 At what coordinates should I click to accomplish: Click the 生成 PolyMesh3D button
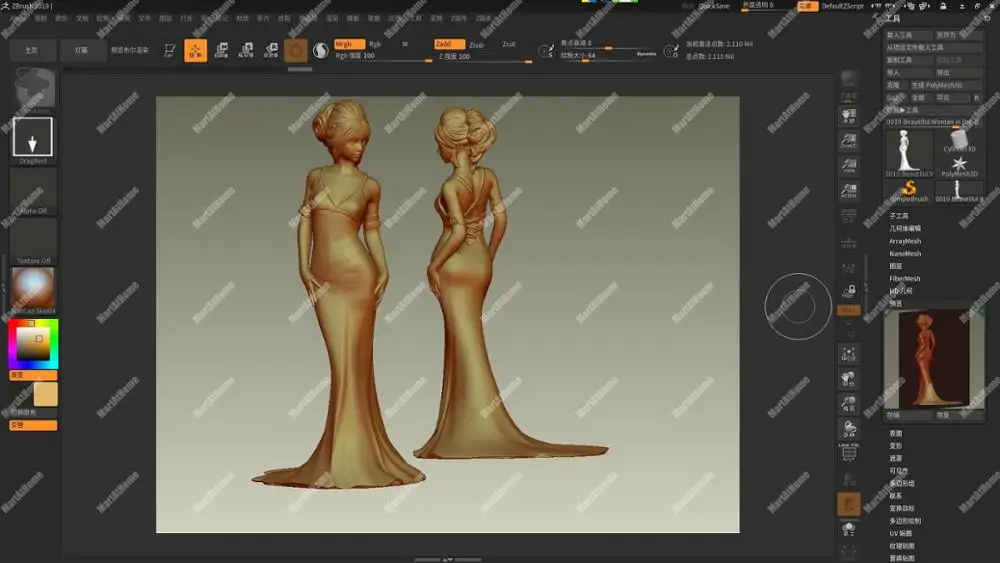click(946, 85)
